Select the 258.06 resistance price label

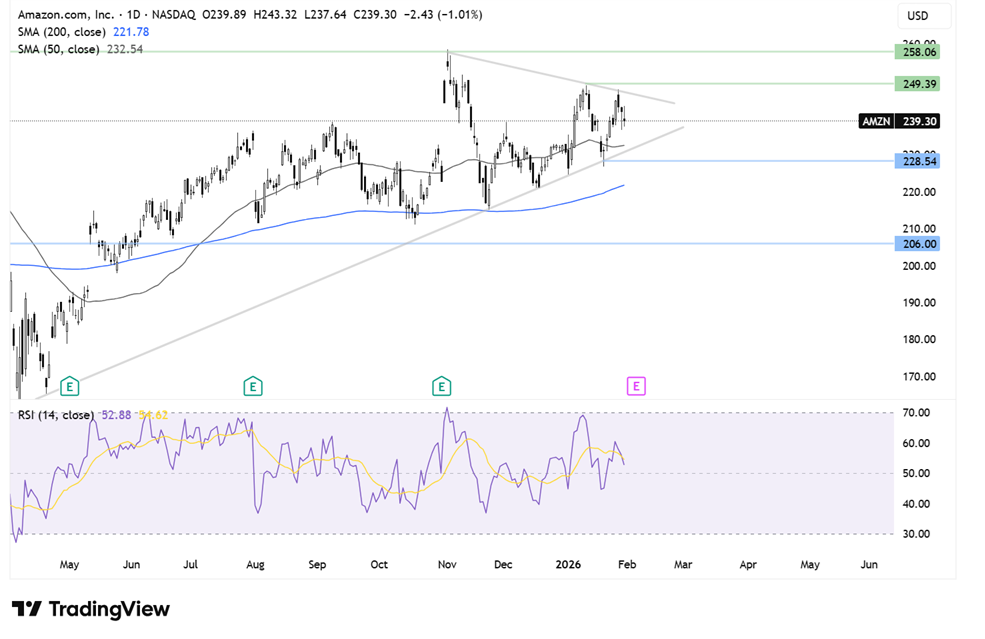[917, 52]
